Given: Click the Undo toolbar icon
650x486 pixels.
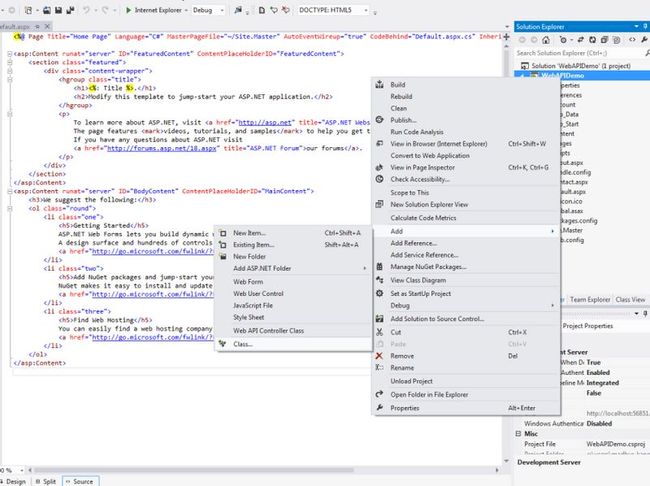Looking at the screenshot, I should click(x=86, y=10).
